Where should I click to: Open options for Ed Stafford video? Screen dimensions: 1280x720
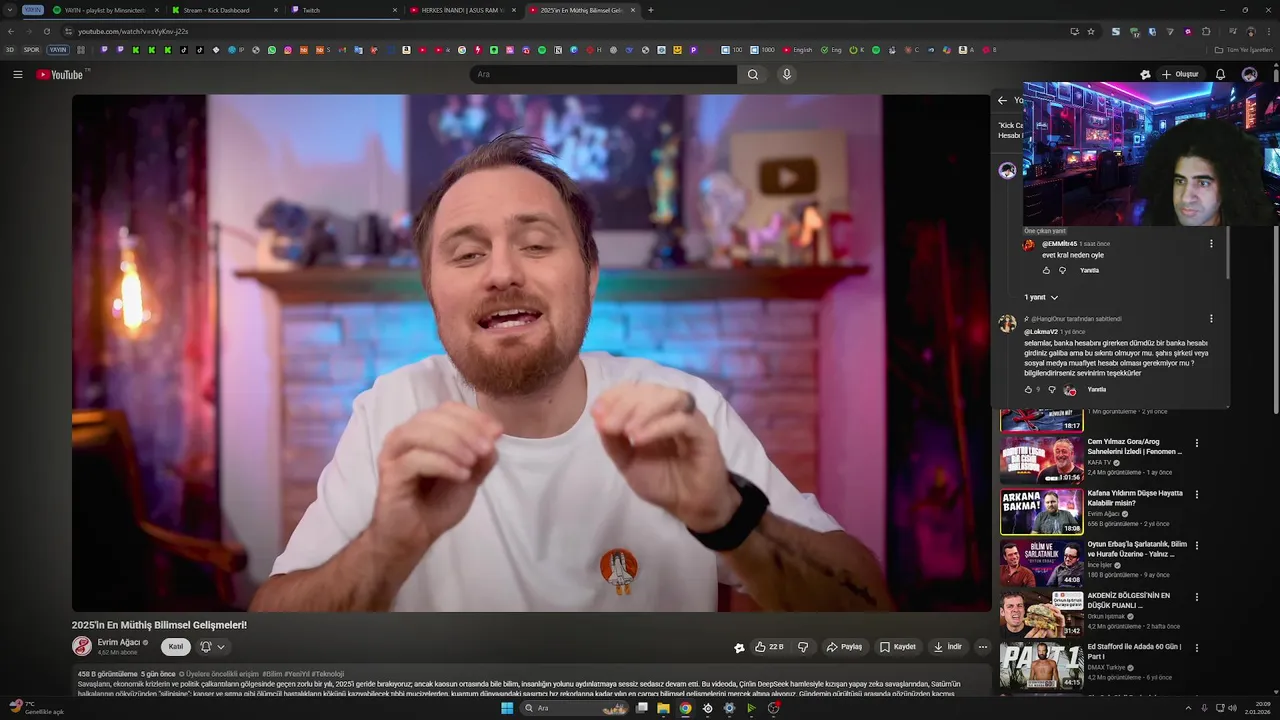(x=1196, y=648)
